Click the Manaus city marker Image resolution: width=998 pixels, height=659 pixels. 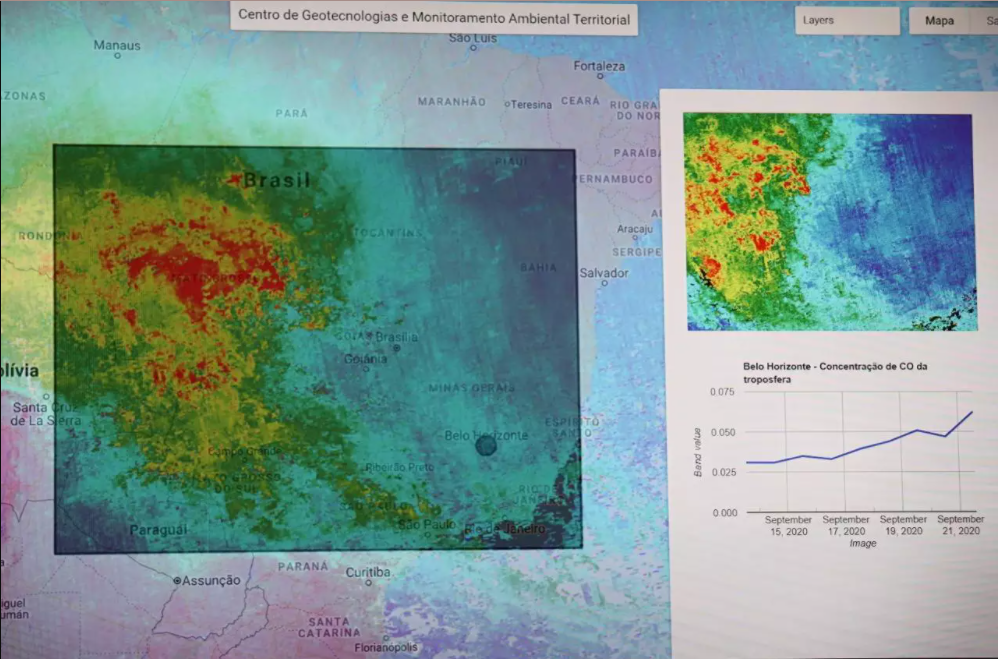[117, 57]
